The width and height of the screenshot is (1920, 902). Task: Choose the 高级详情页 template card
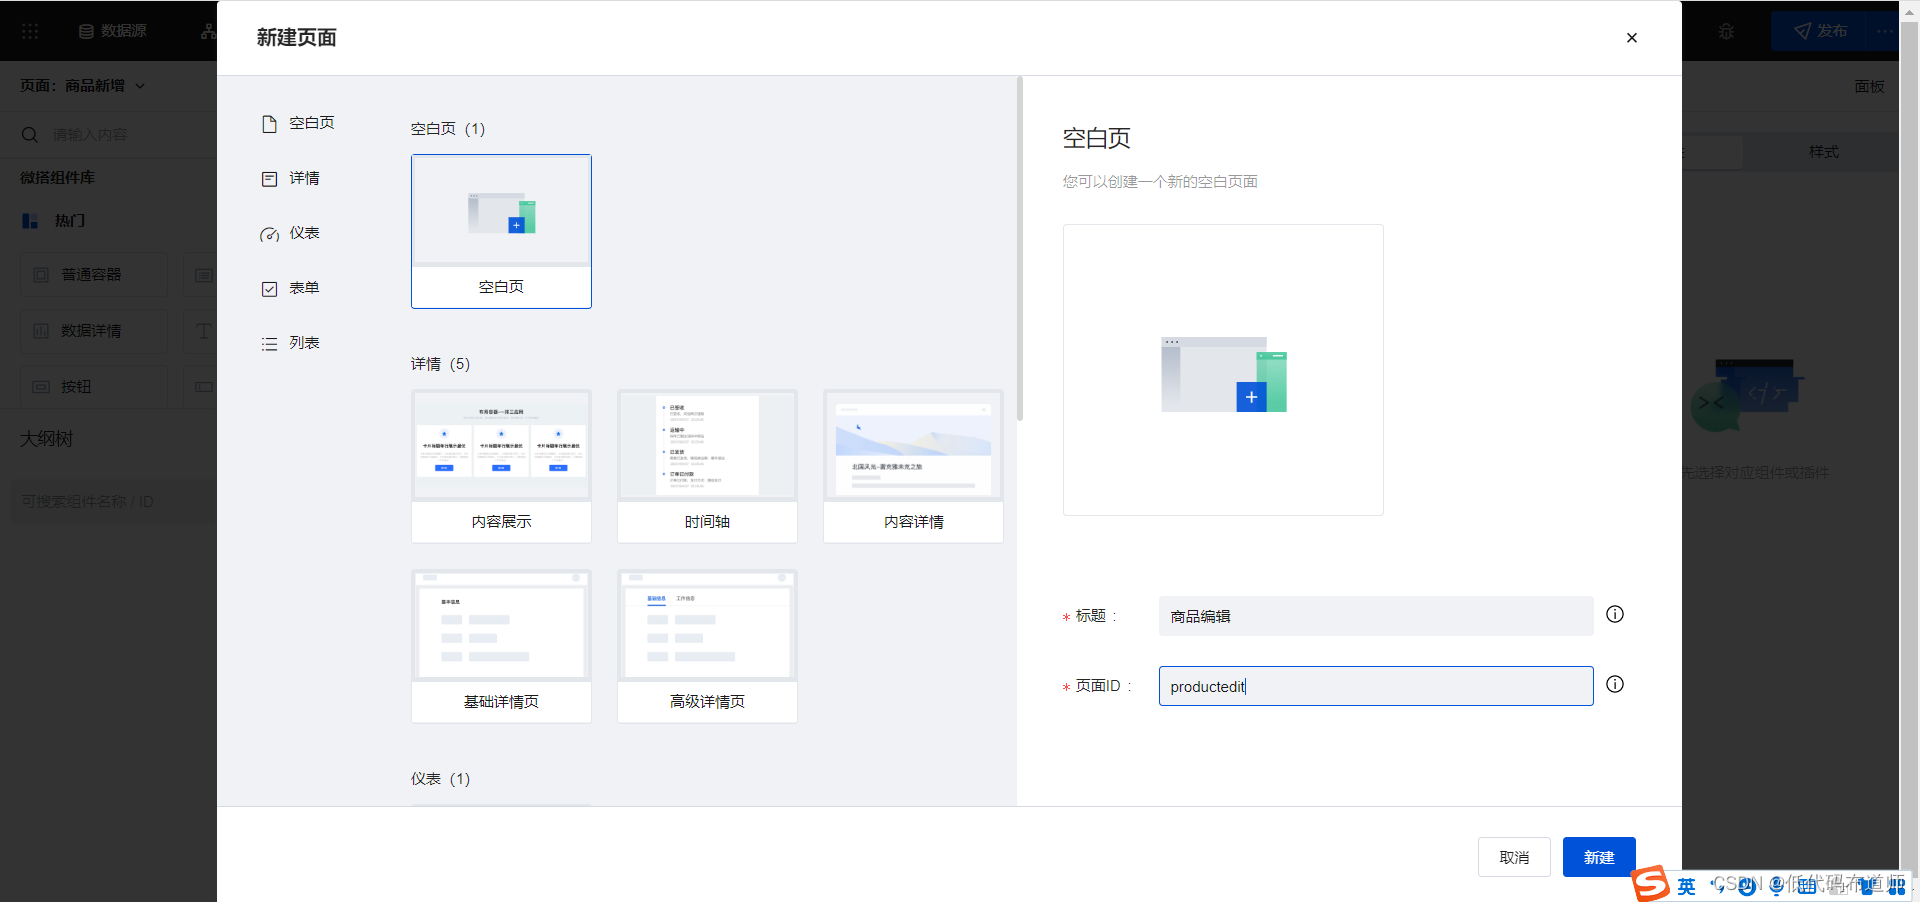point(707,646)
